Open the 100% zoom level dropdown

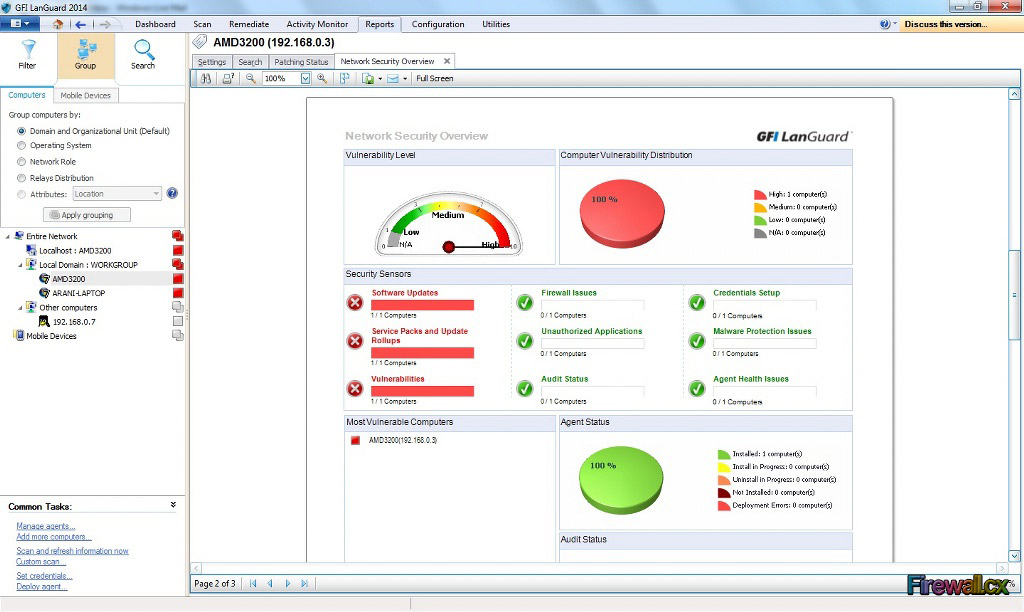coord(305,78)
